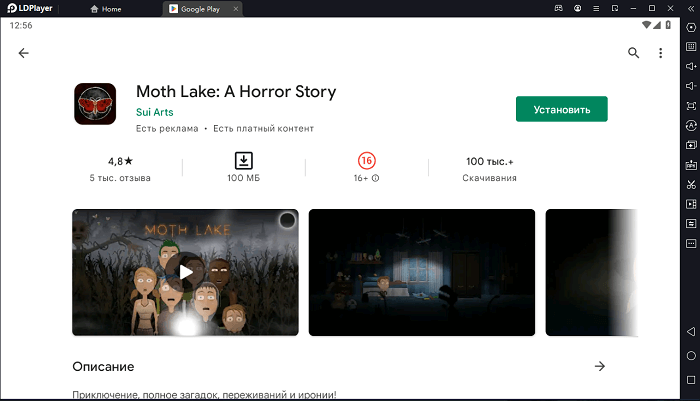The height and width of the screenshot is (401, 700).
Task: Open LDPlayer gamepad settings icon
Action: pos(558,8)
